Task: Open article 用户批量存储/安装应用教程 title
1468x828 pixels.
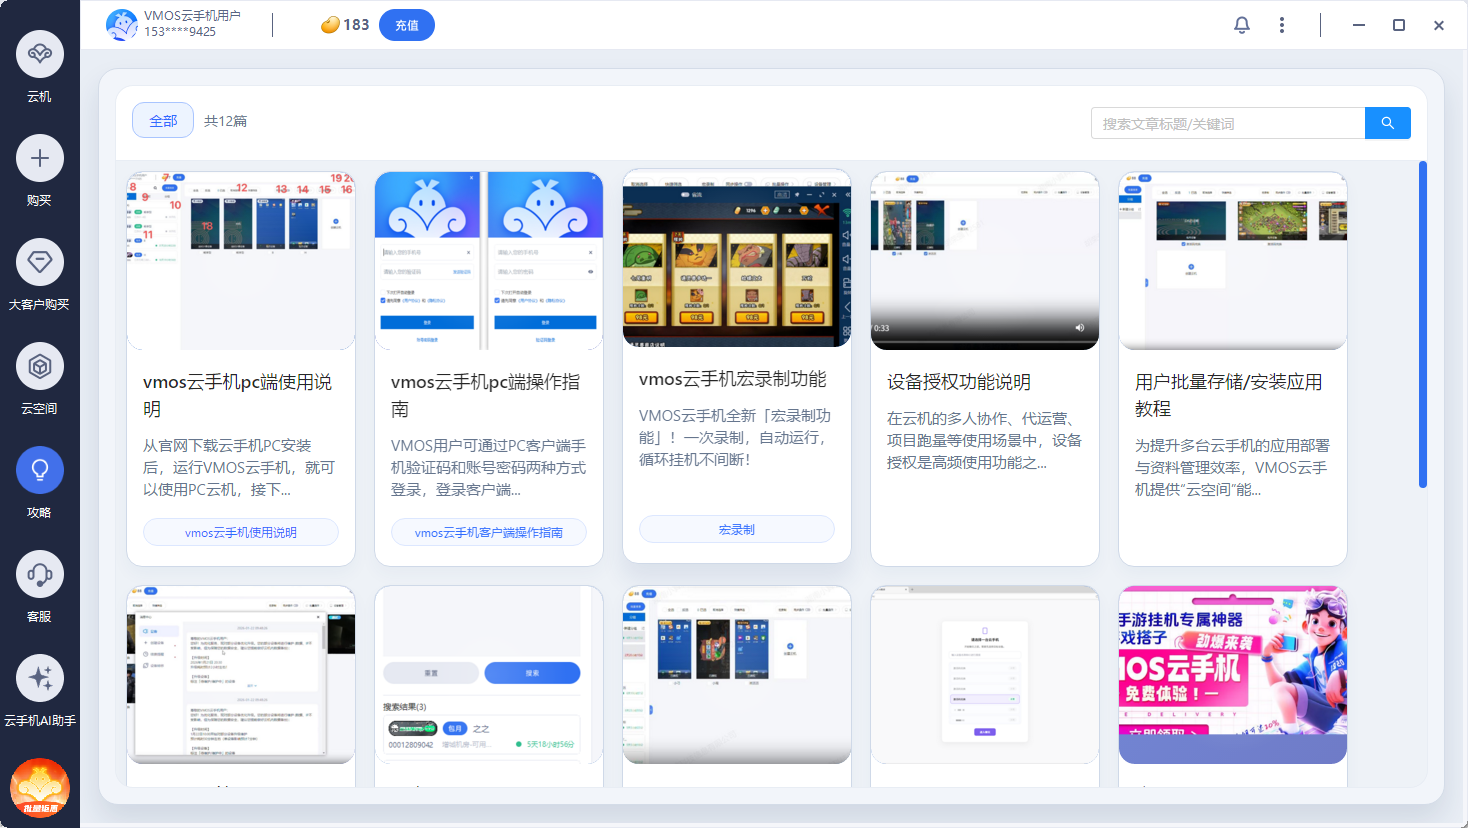Action: [1229, 395]
